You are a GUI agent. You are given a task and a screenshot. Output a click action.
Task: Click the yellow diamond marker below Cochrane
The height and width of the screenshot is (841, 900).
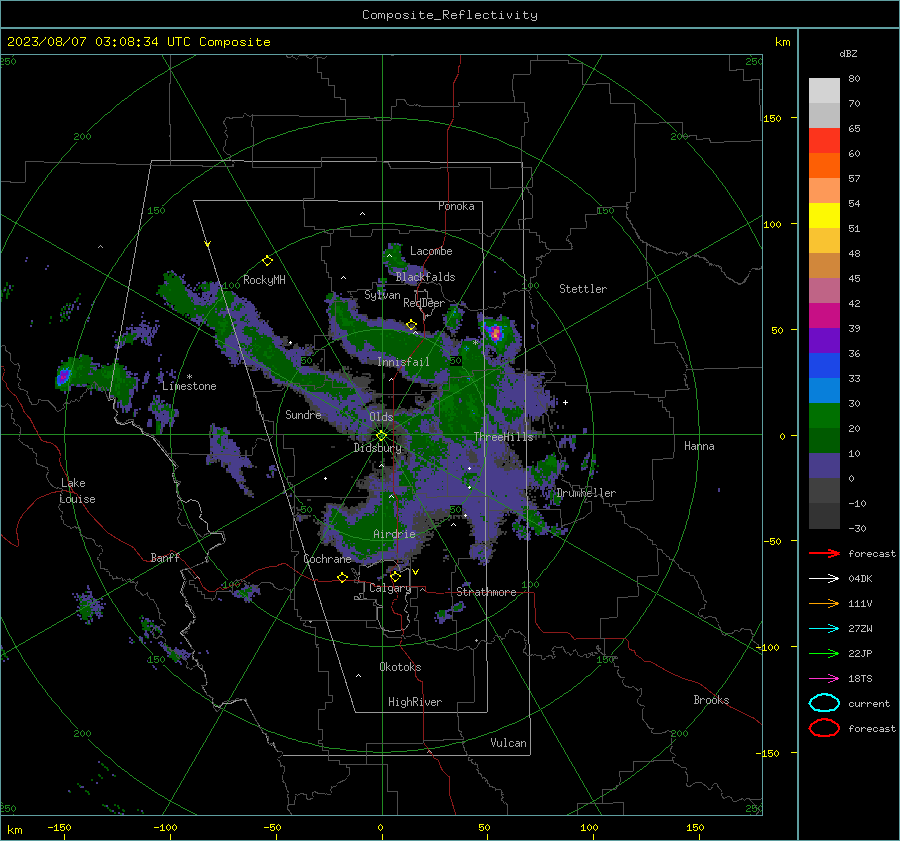(342, 577)
